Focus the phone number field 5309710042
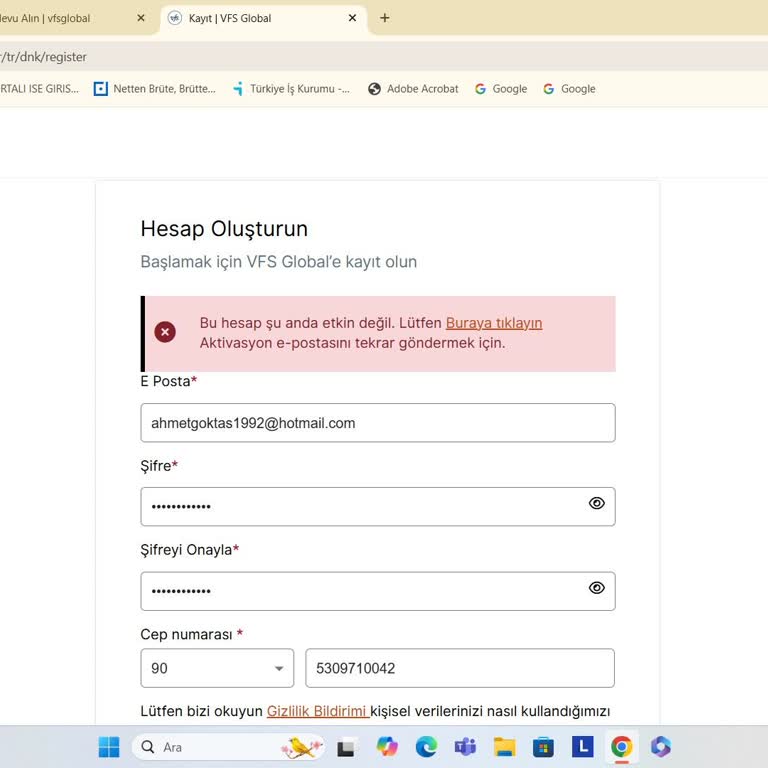768x768 pixels. coord(460,668)
